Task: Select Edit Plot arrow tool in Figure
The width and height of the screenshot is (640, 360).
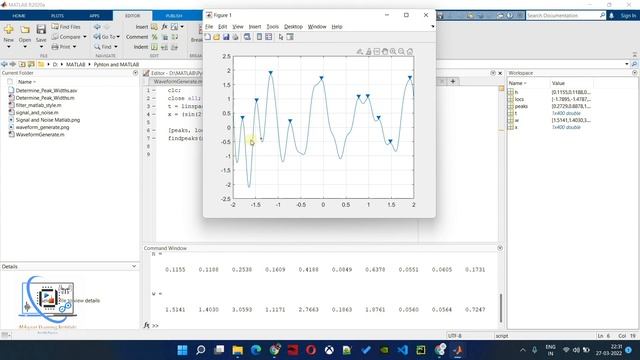Action: 281,37
